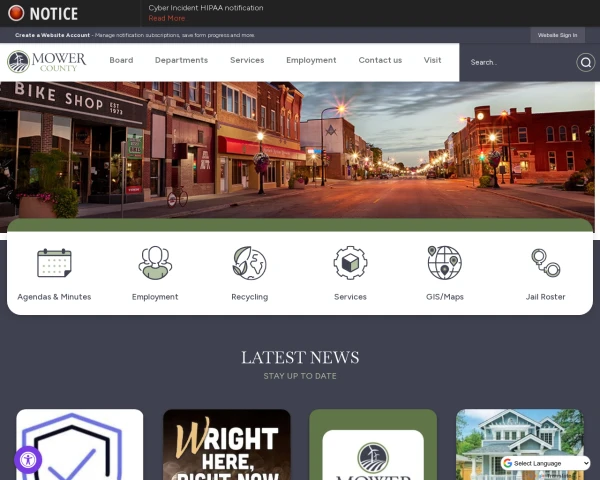Screen dimensions: 600x480
Task: Follow the Read More notice link
Action: (x=166, y=18)
